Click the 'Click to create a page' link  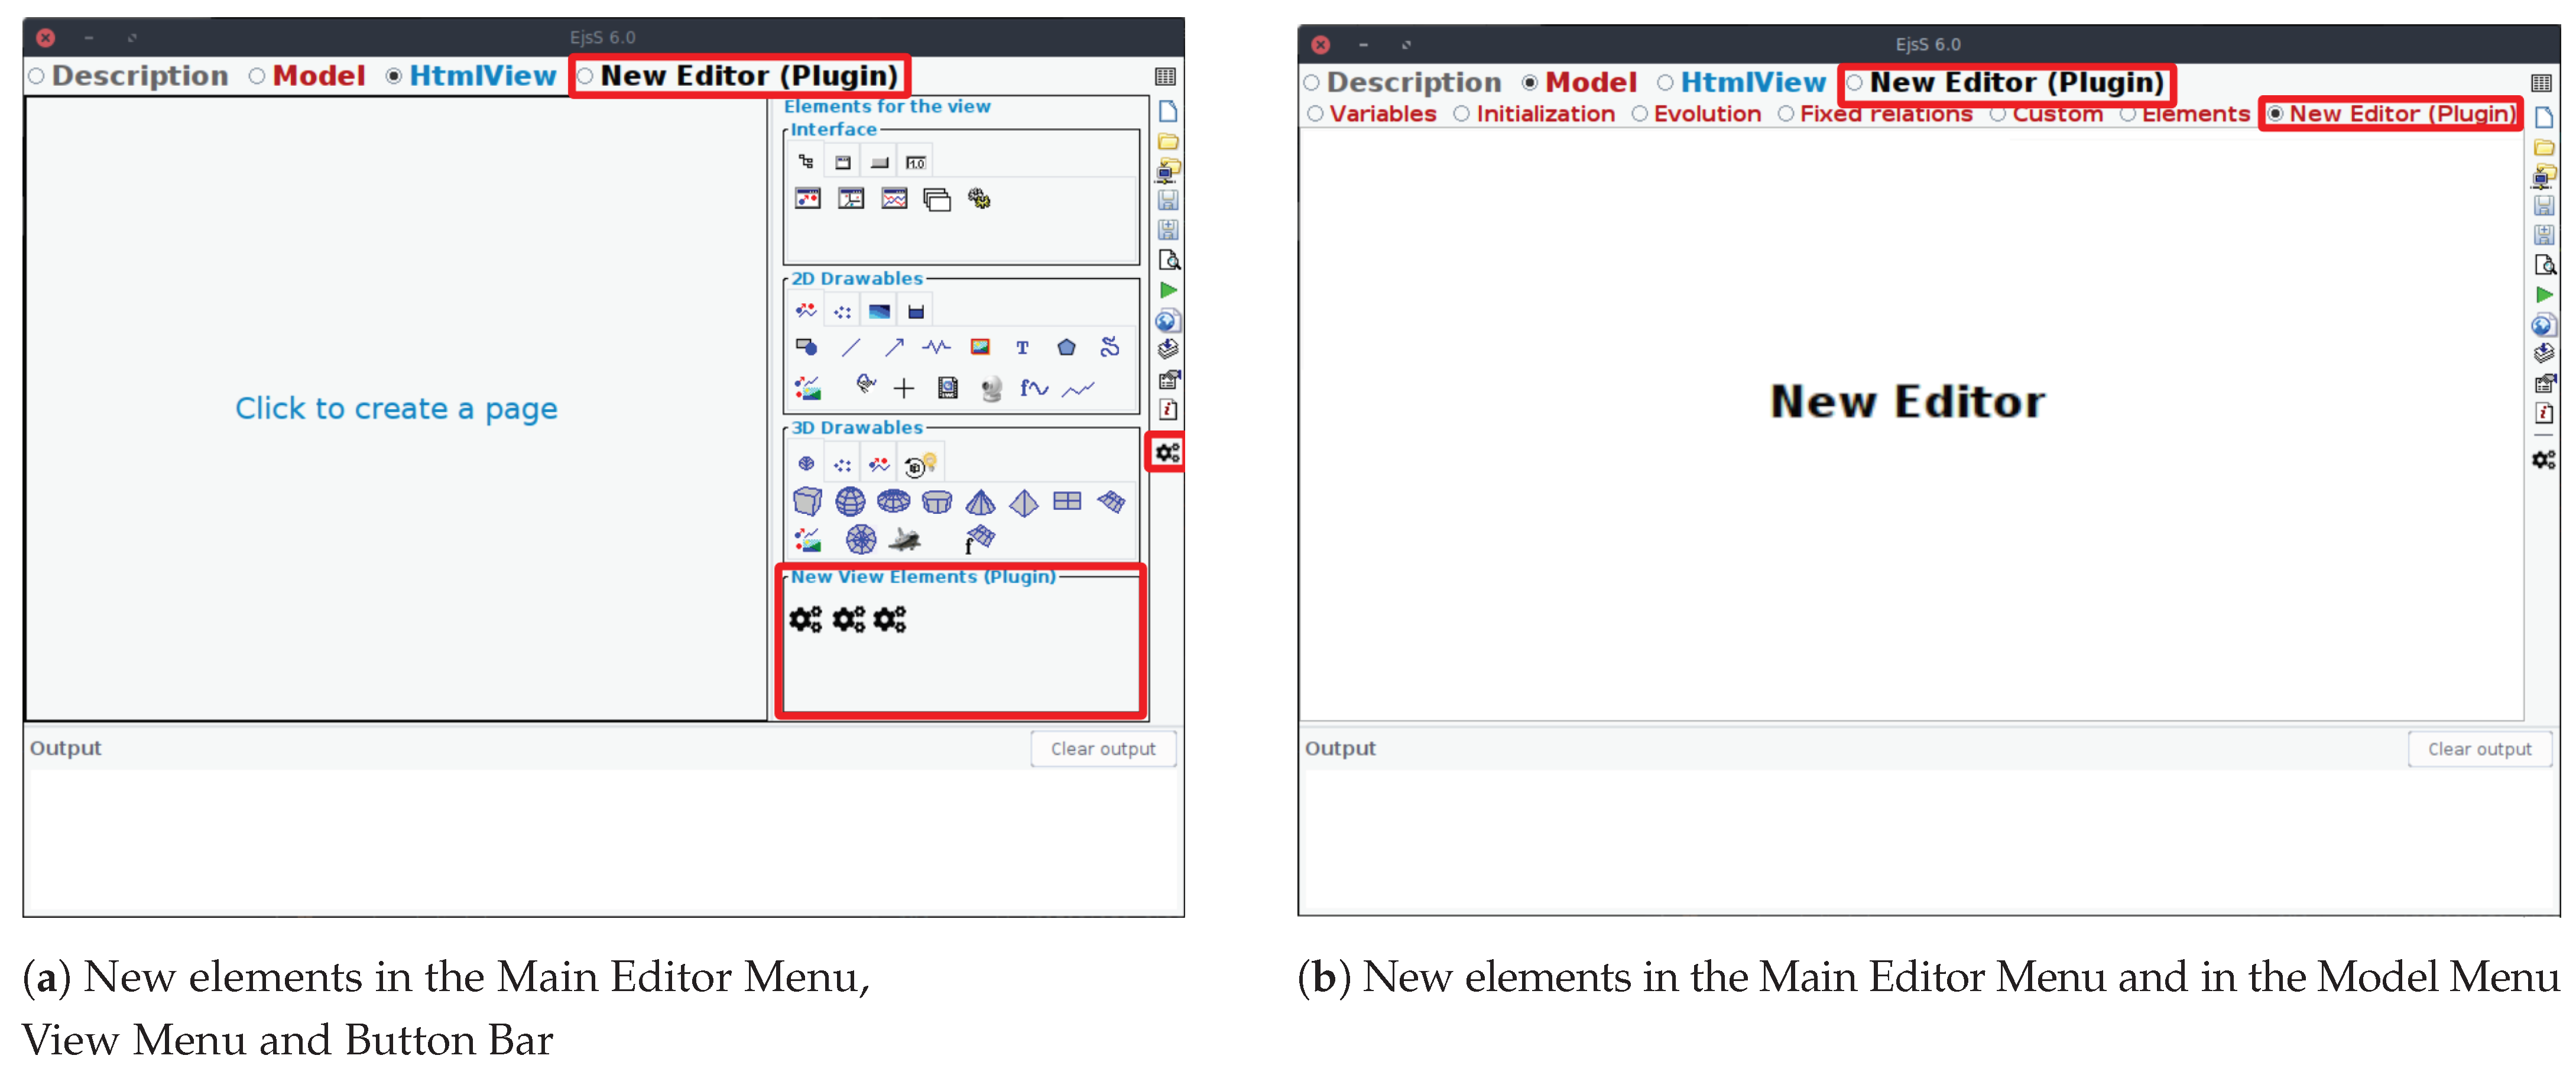396,409
